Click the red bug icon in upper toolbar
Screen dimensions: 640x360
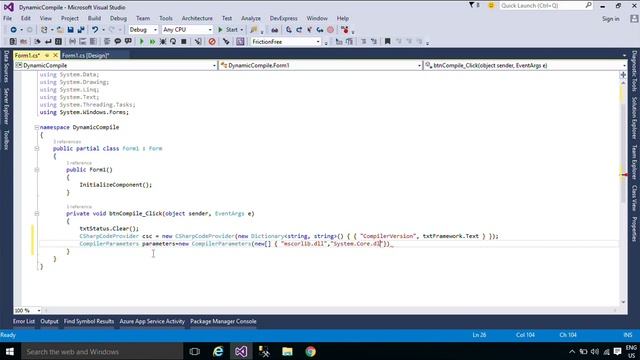coord(345,30)
